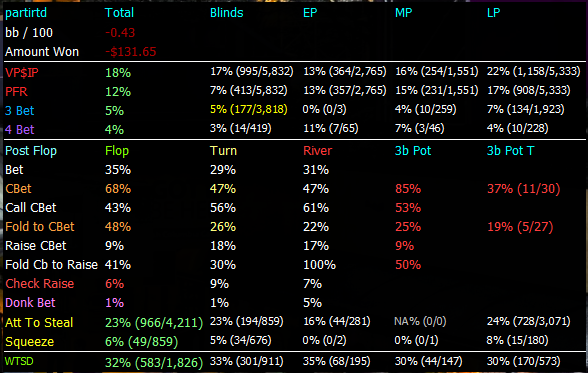This screenshot has width=588, height=373.
Task: Click the 3b Pot Fold Cb to Raise 50%
Action: [408, 265]
